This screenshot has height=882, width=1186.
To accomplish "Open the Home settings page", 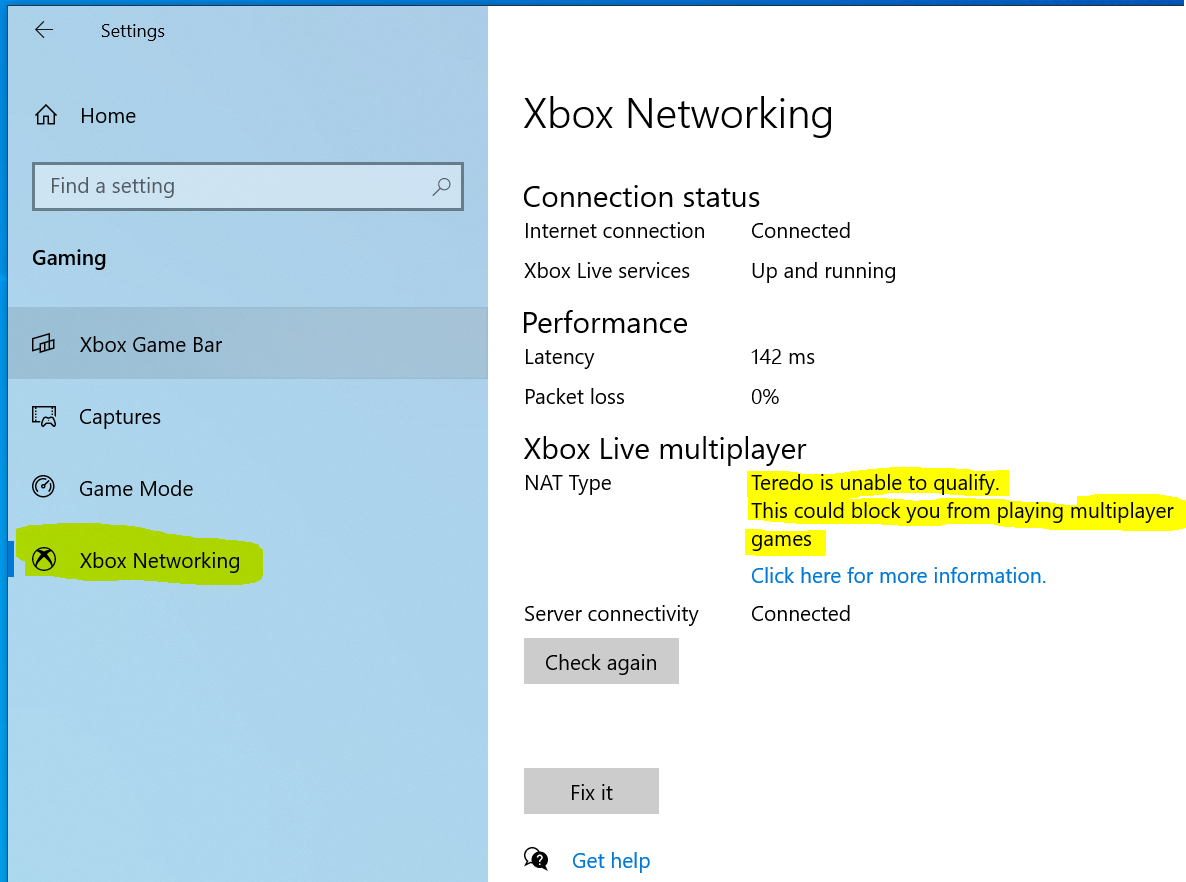I will (x=107, y=116).
